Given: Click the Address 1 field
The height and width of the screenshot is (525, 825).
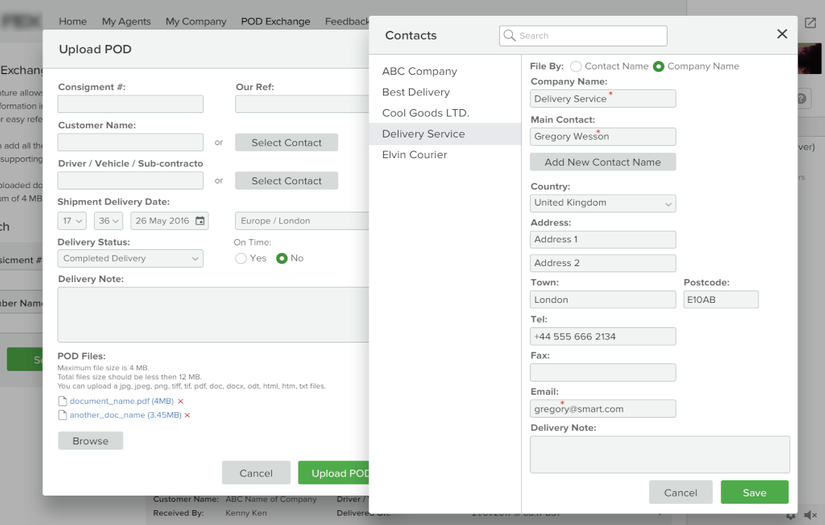Looking at the screenshot, I should pos(603,239).
